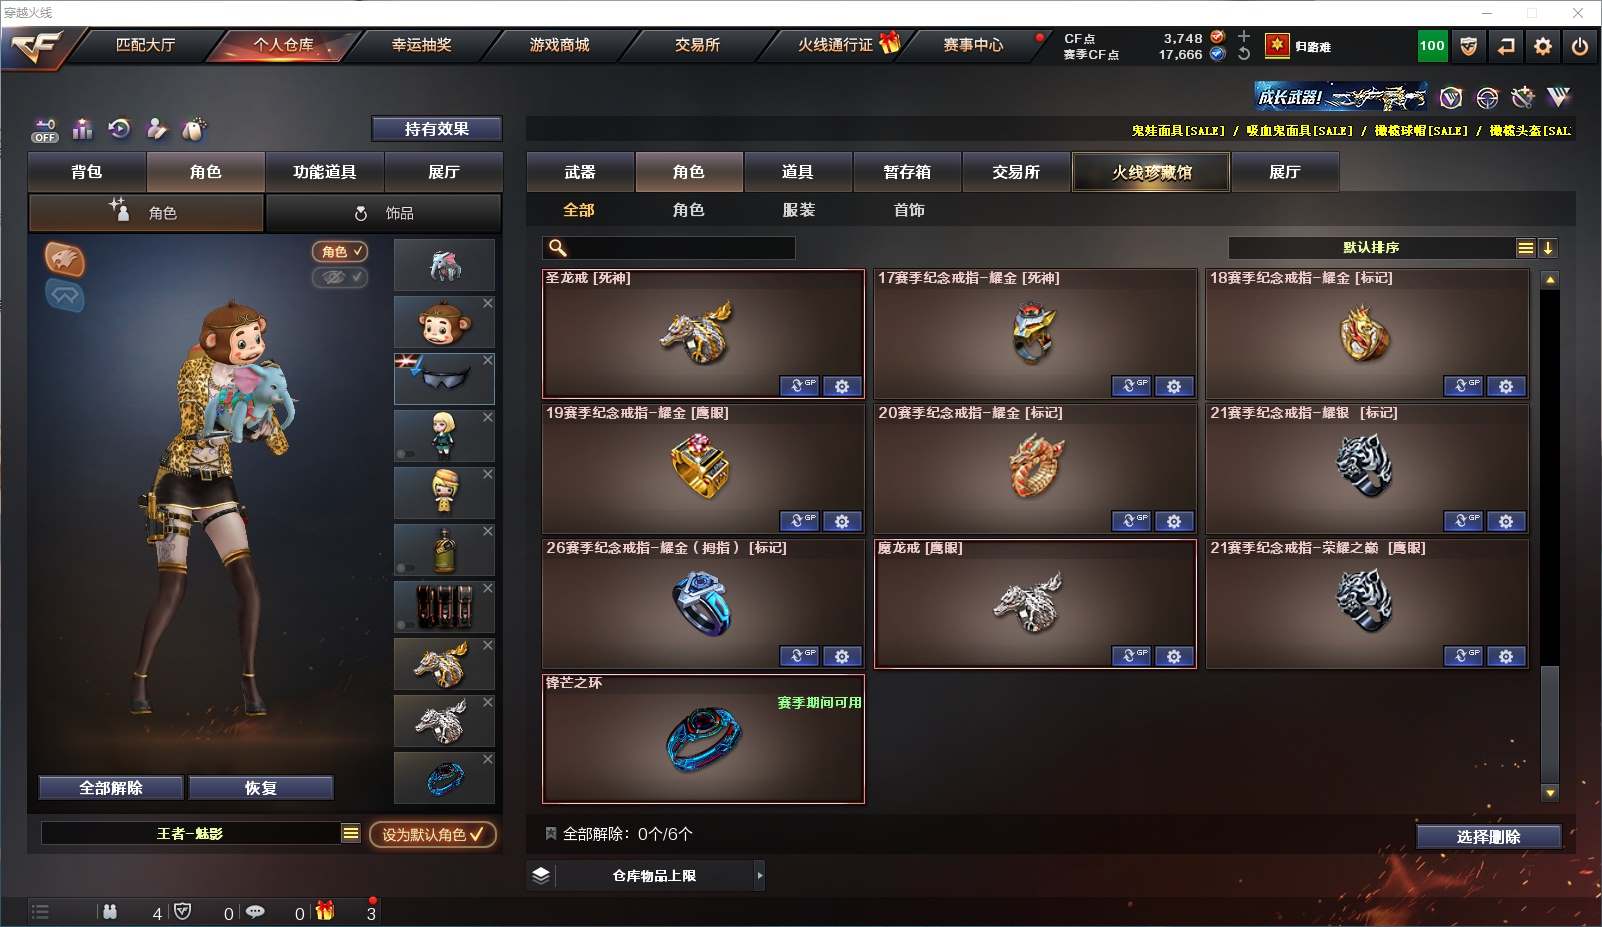Open the settings gear in top bar
The width and height of the screenshot is (1602, 927).
1543,46
